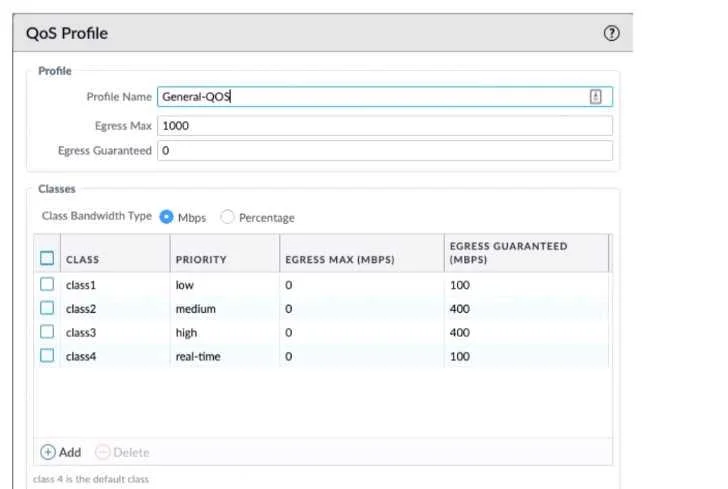Focus the Profile Name input field

tap(385, 97)
